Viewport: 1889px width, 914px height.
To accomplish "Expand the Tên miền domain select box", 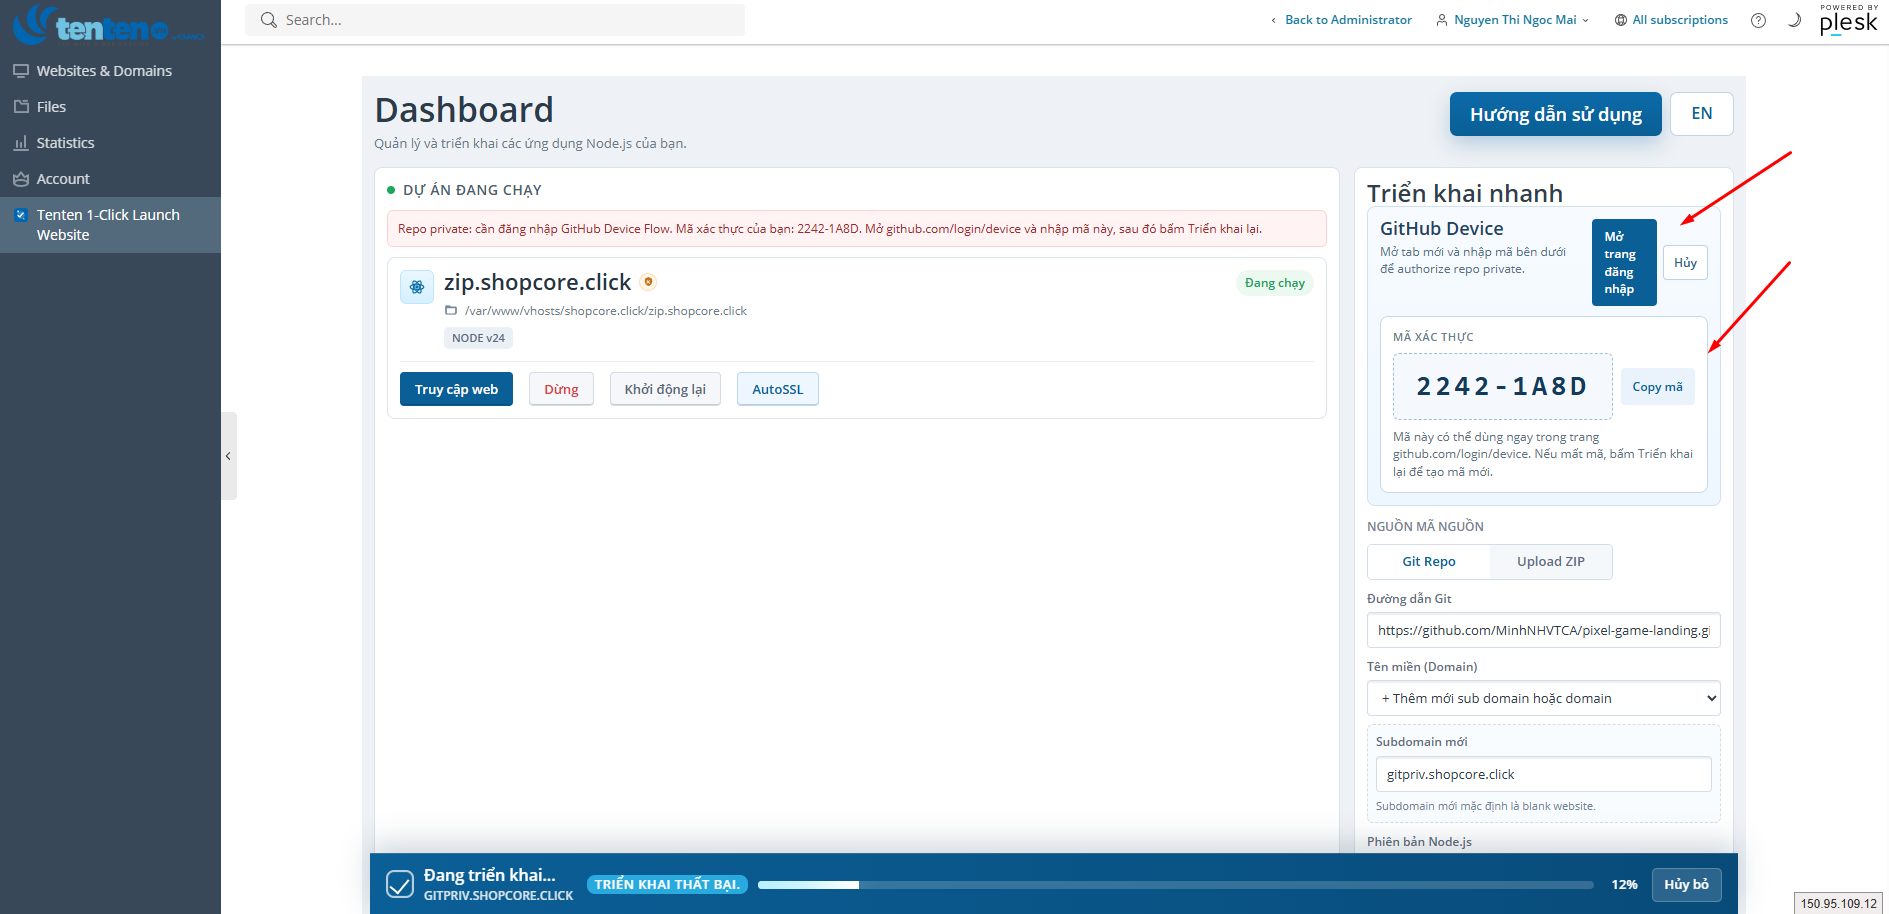I will [1543, 698].
